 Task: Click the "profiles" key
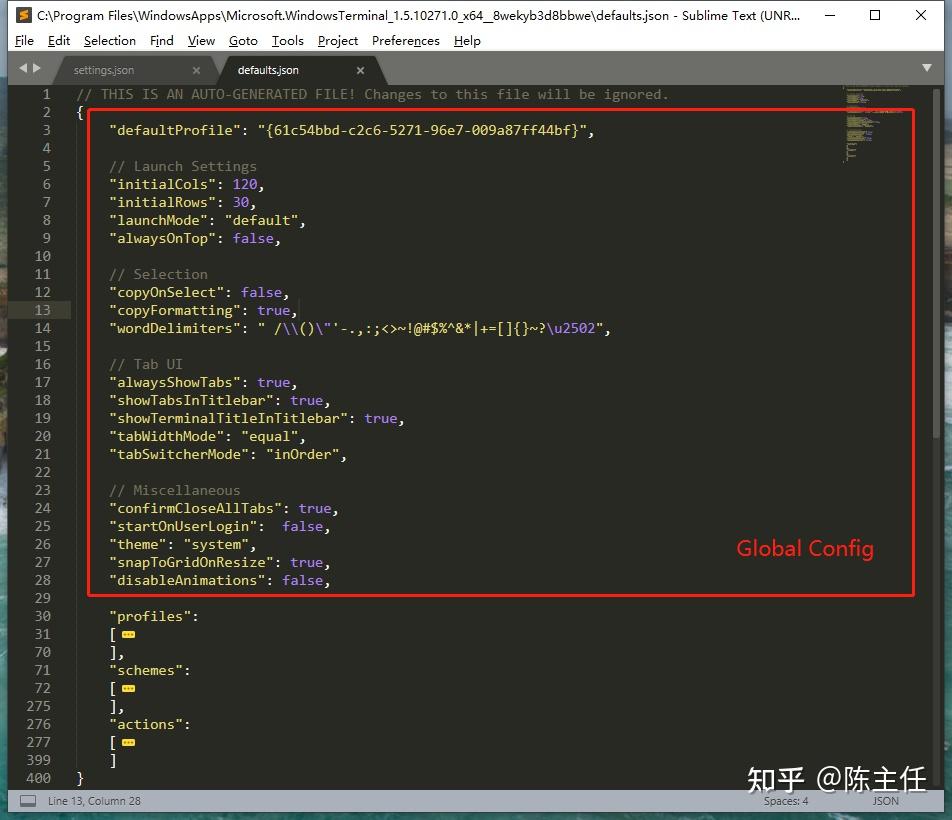pos(150,617)
